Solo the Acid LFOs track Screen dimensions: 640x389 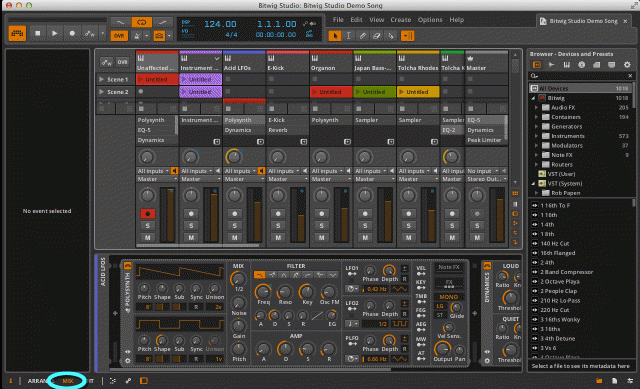pos(235,225)
